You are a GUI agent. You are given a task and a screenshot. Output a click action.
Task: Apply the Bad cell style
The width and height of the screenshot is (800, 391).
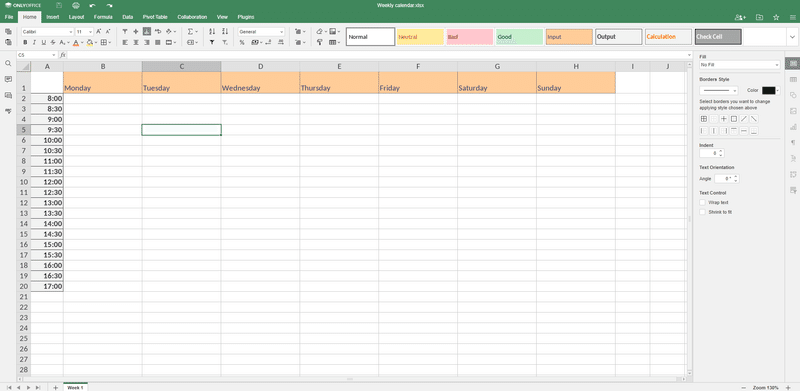470,37
